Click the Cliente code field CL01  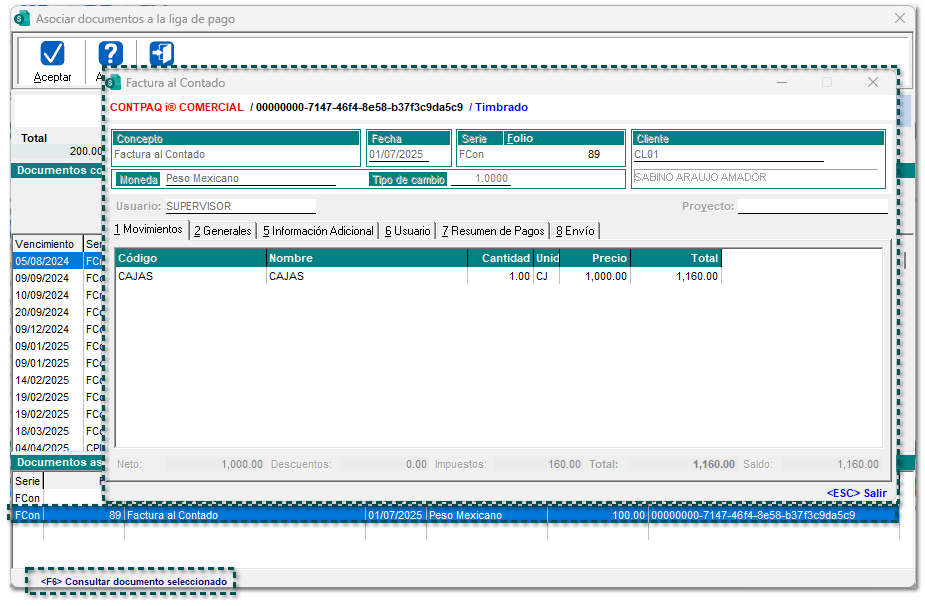[727, 155]
